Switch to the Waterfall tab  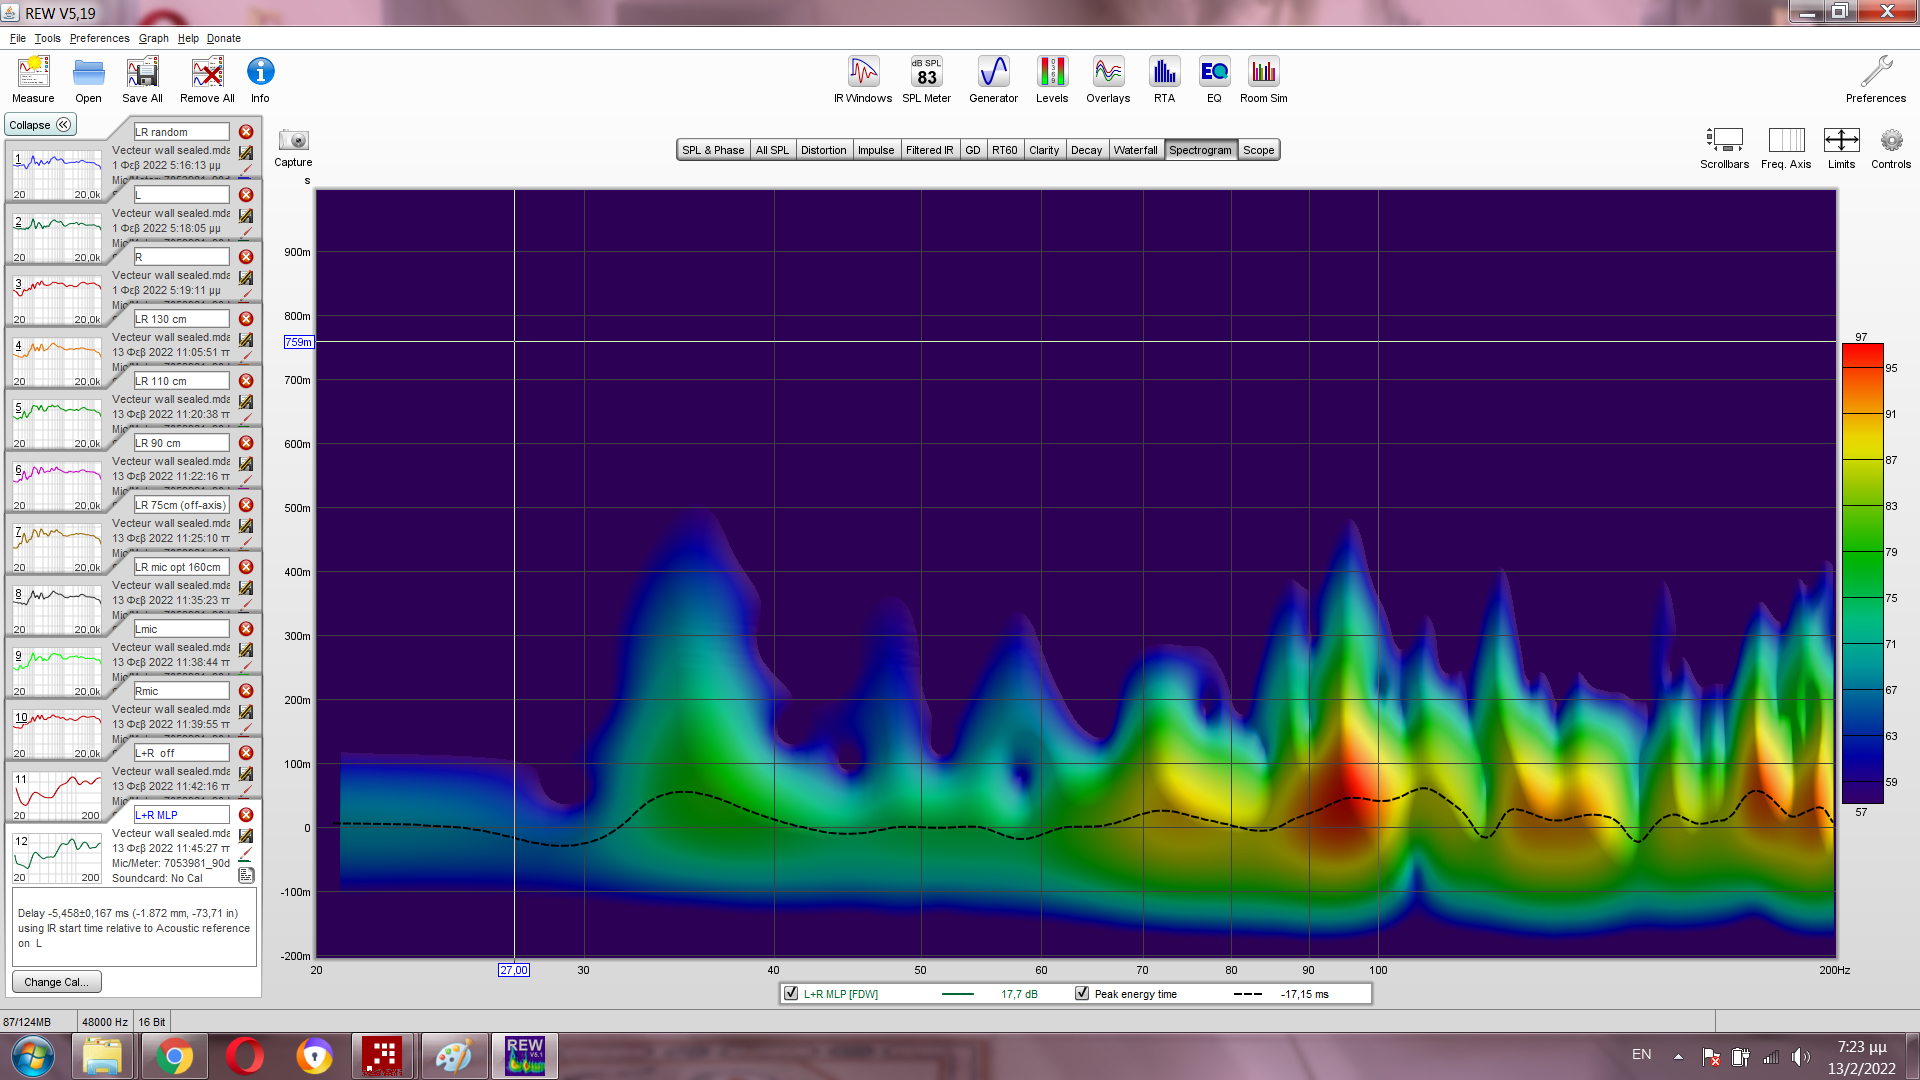[x=1135, y=150]
